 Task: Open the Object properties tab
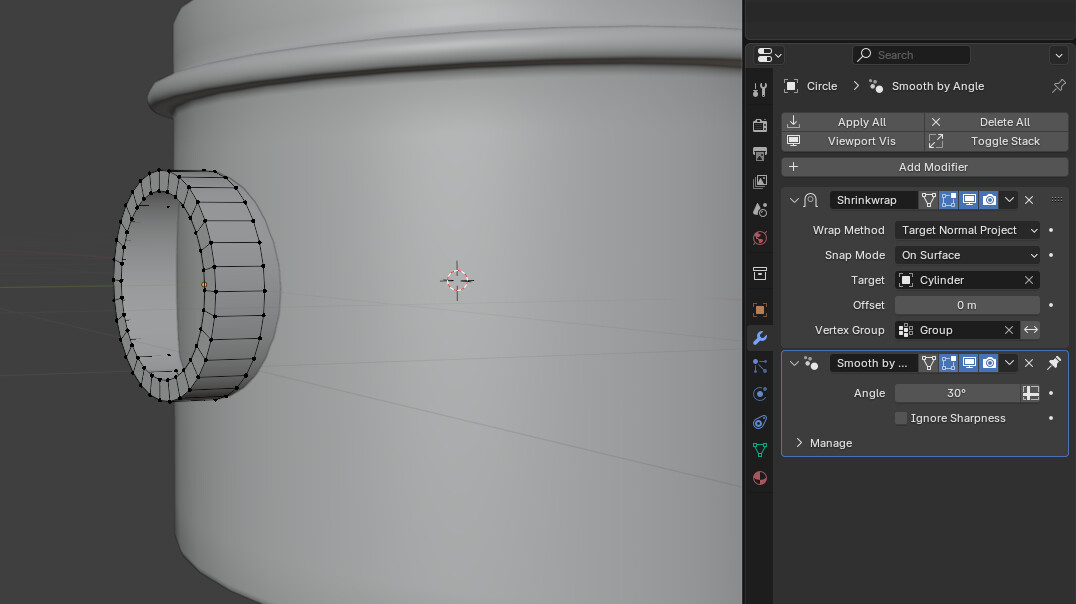pos(760,310)
